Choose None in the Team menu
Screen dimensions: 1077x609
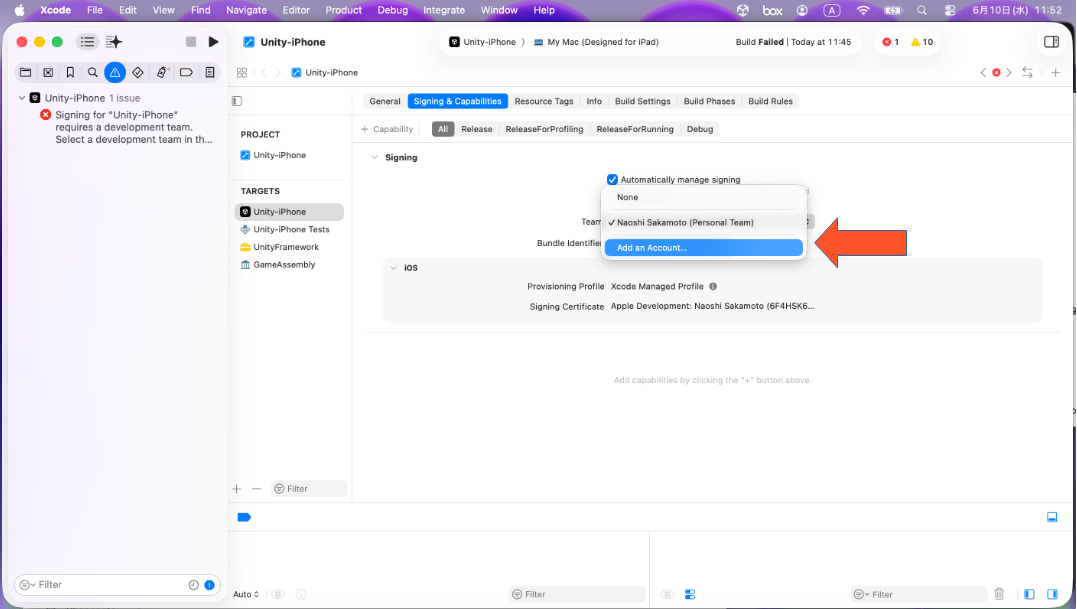(703, 197)
